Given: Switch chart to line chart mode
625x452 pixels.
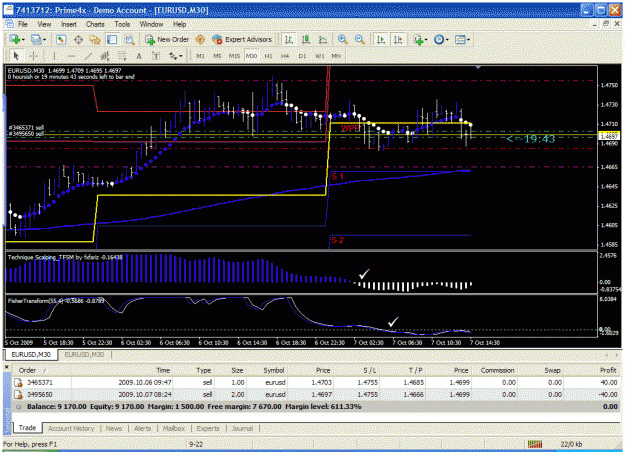Looking at the screenshot, I should 323,39.
